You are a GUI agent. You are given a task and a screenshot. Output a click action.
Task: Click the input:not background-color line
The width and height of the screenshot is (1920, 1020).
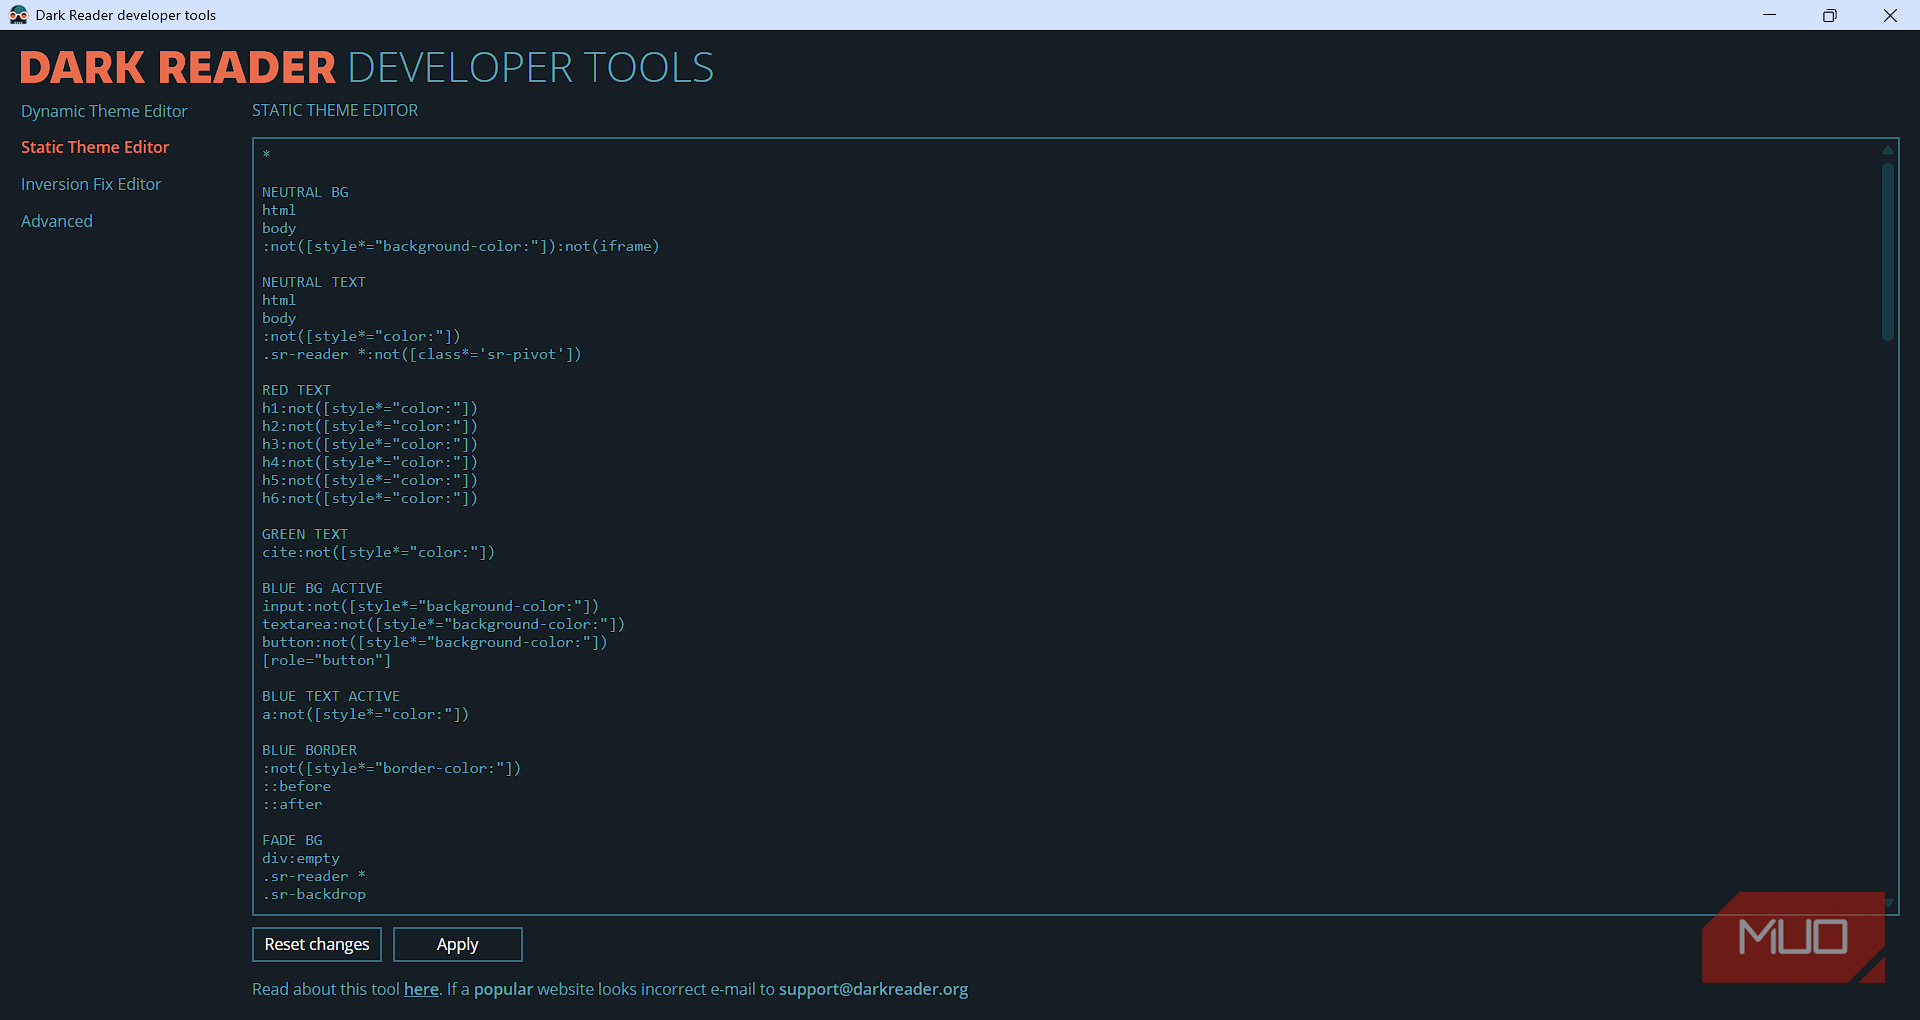point(430,606)
